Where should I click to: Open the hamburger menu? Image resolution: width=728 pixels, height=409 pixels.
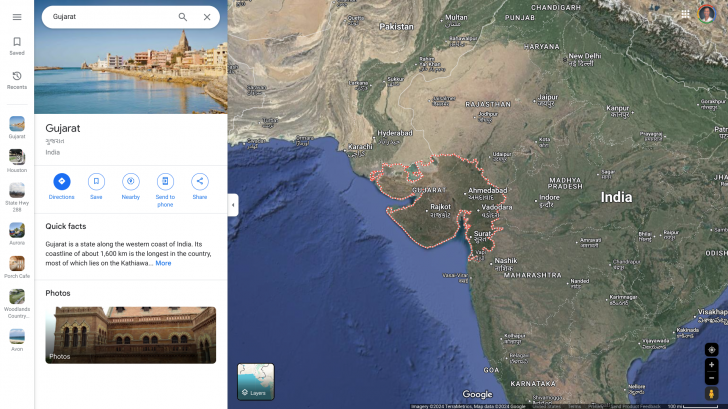click(x=17, y=17)
